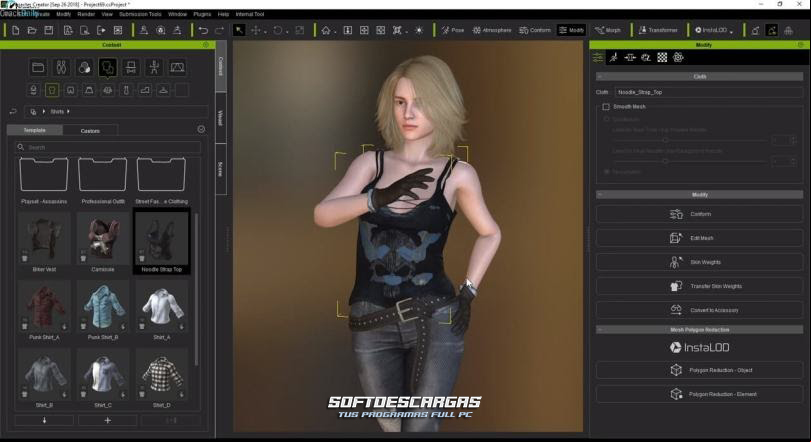Screen dimensions: 811x442
Task: Click the content list vertical scrollbar
Action: [197, 289]
